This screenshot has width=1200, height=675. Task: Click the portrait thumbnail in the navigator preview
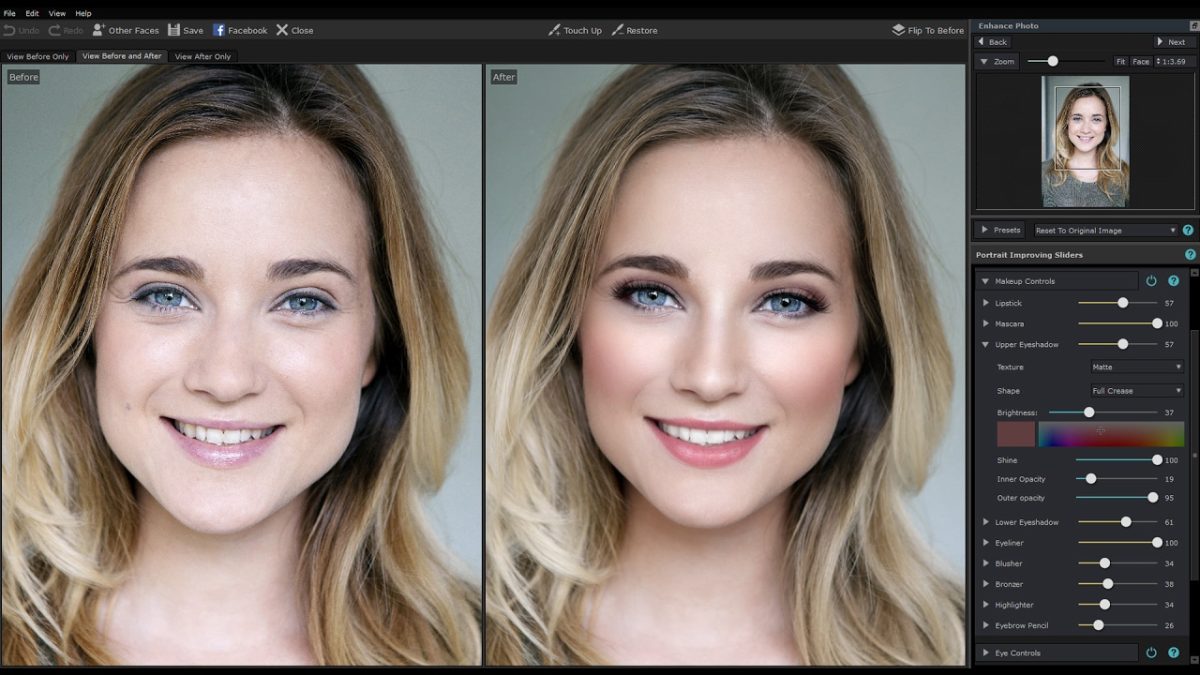[x=1085, y=141]
